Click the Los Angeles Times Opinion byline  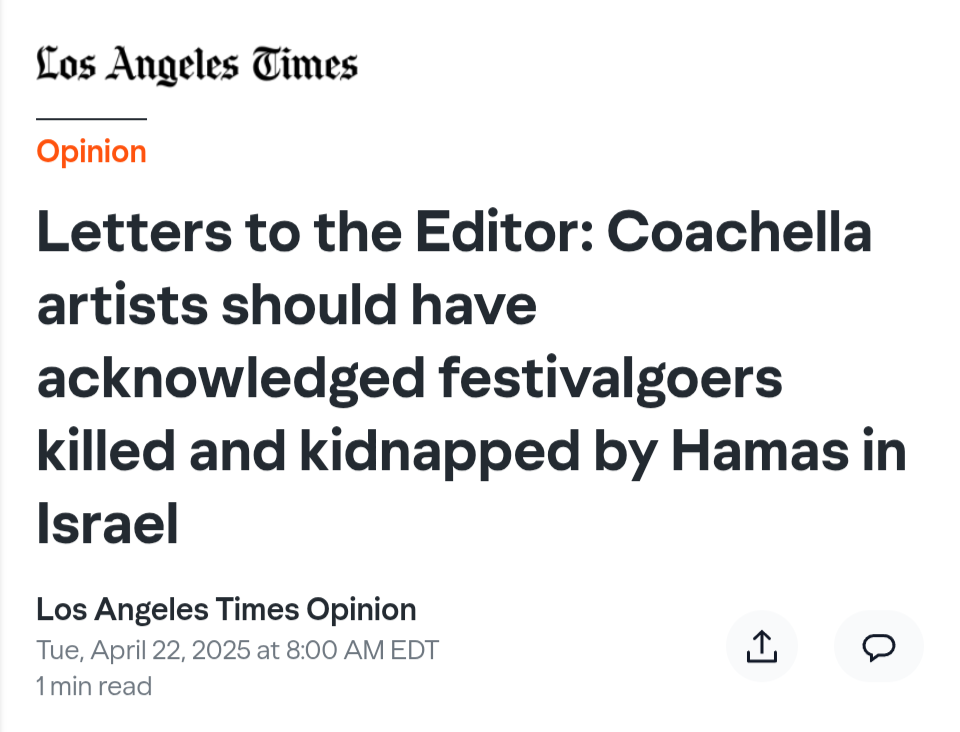point(226,610)
